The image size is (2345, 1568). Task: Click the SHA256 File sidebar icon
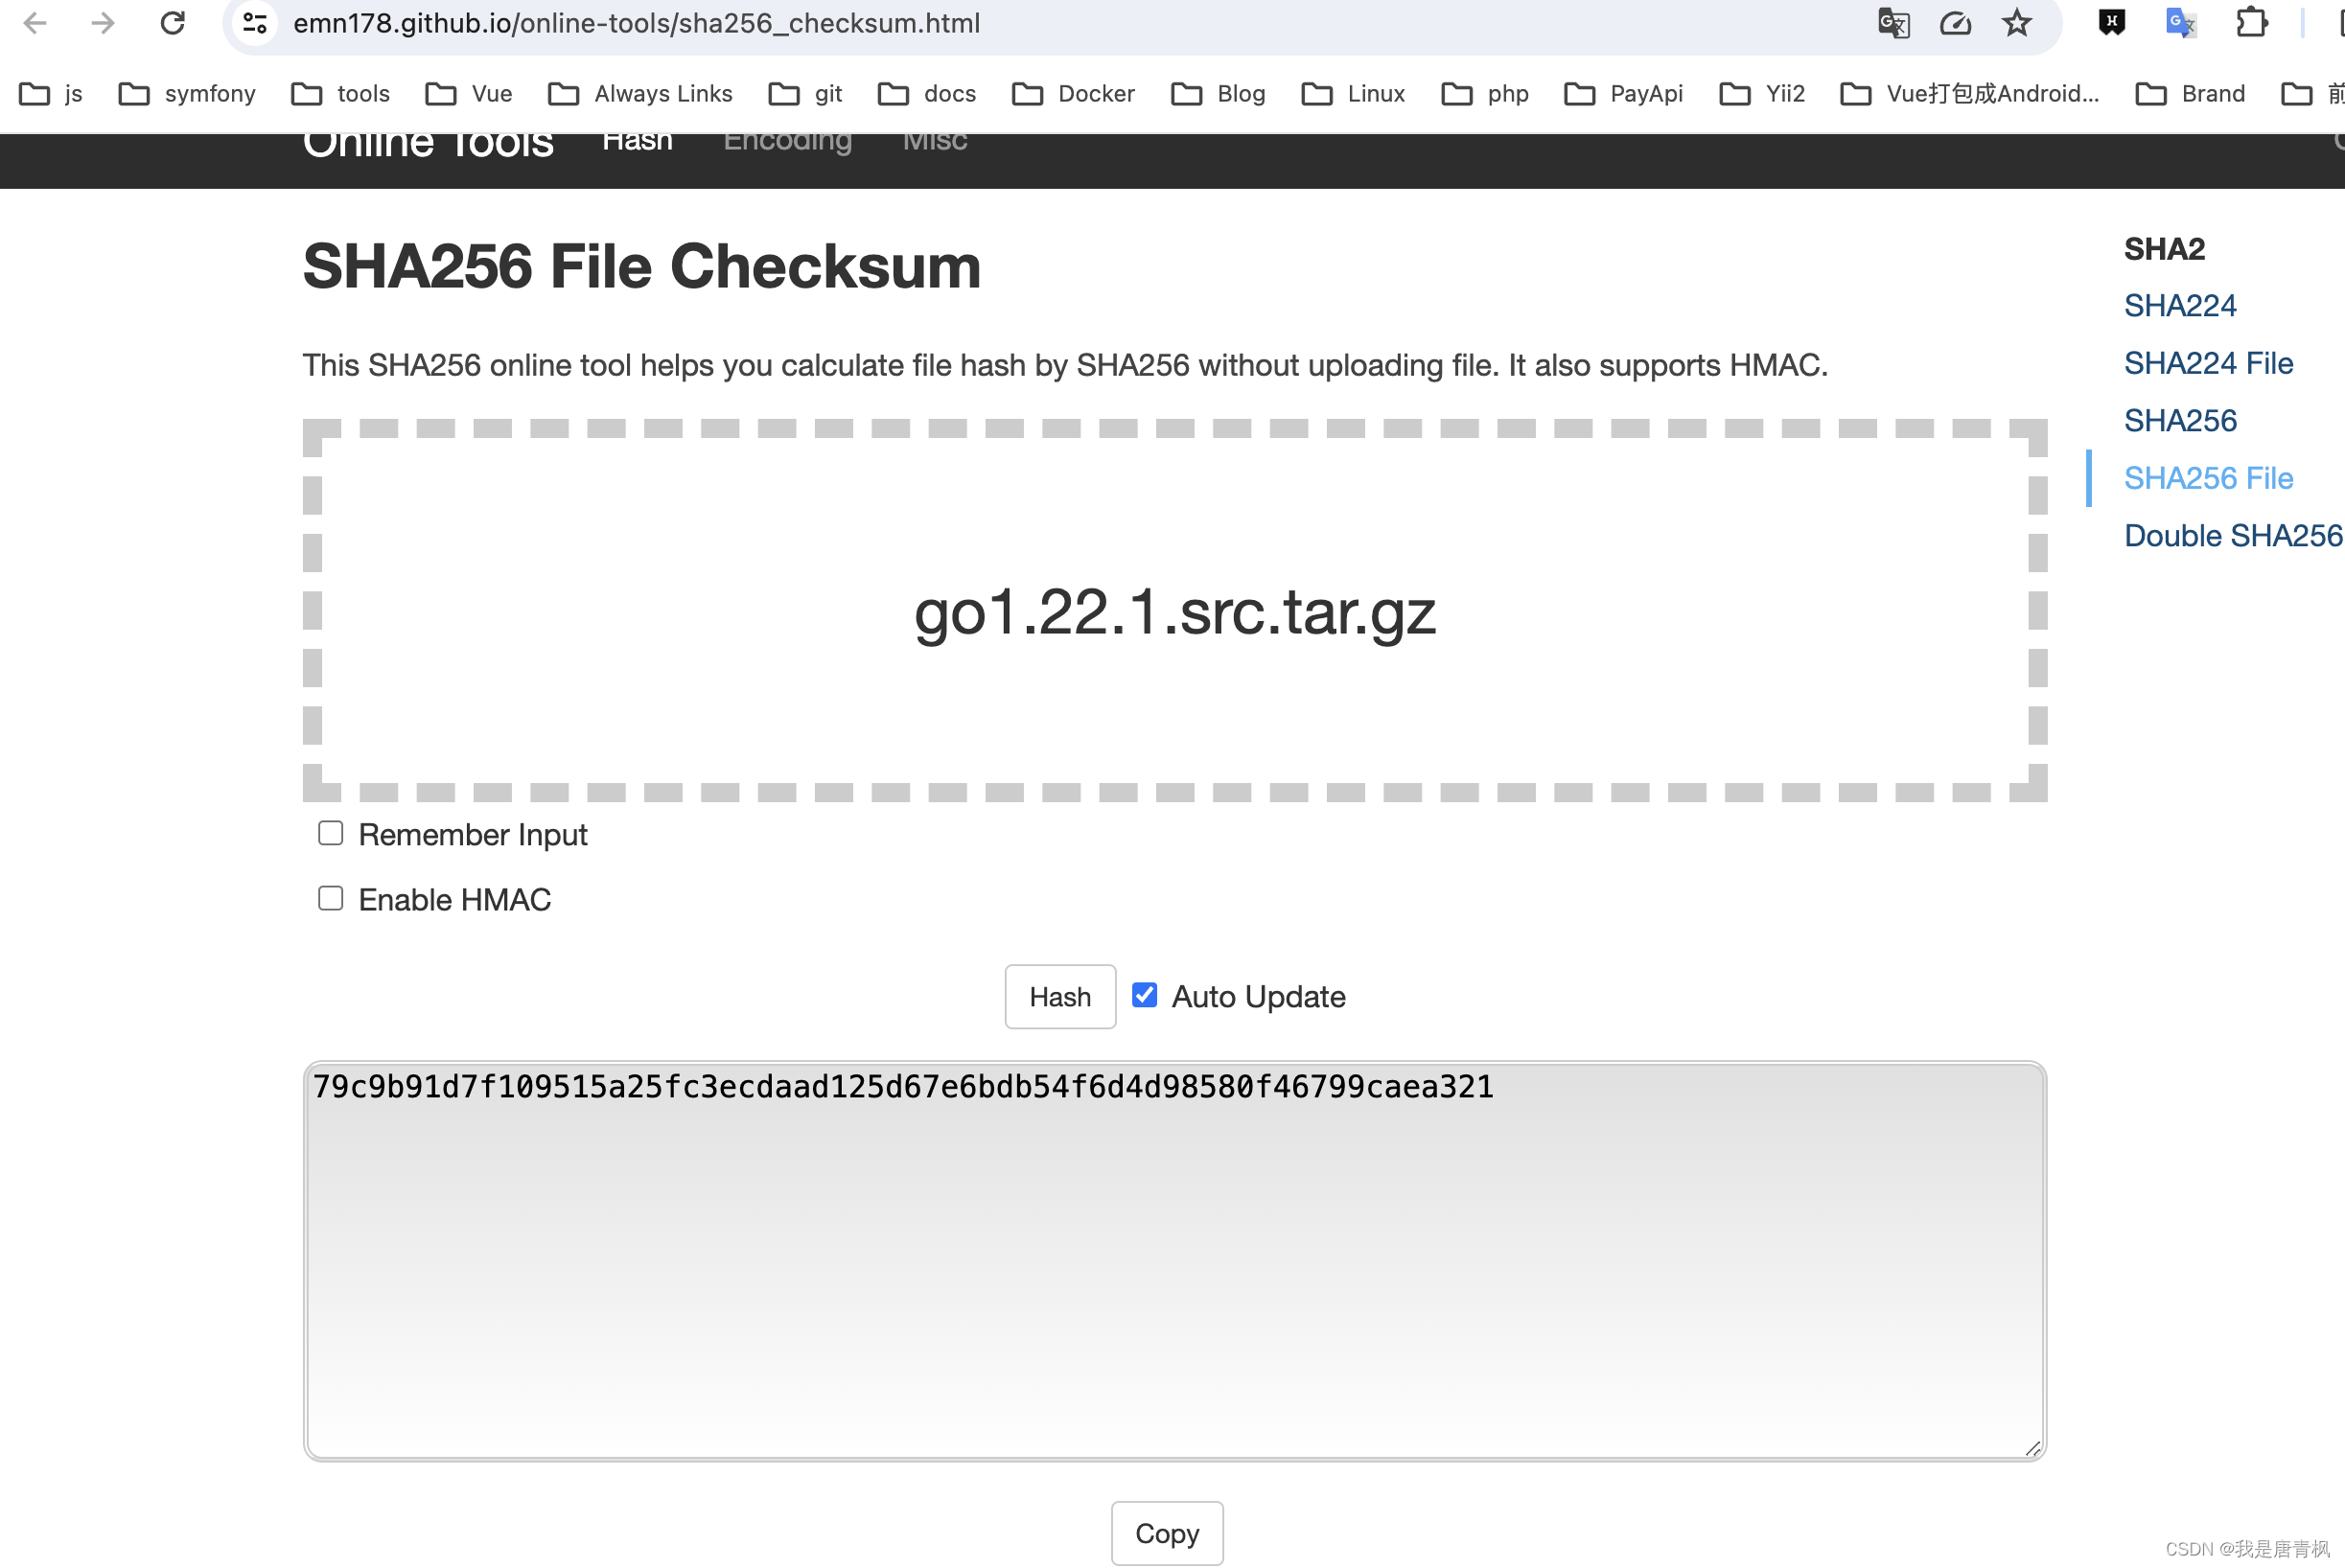click(x=2207, y=476)
